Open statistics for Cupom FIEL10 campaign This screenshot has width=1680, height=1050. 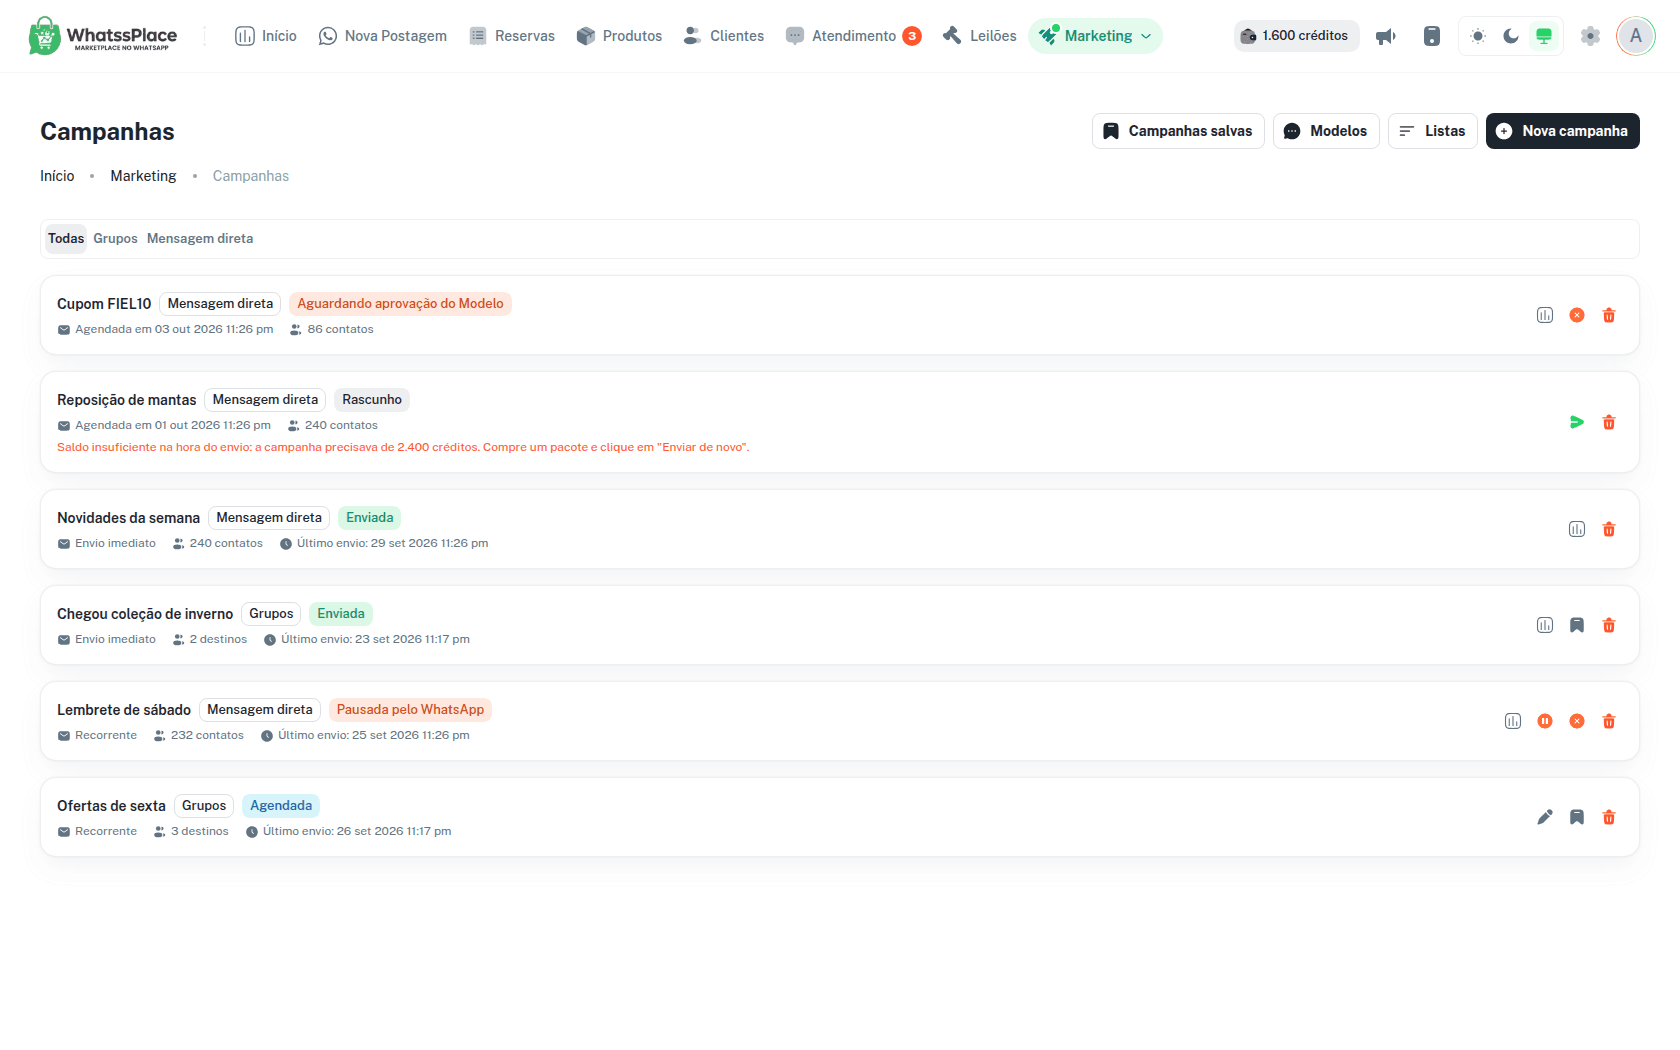pyautogui.click(x=1545, y=315)
